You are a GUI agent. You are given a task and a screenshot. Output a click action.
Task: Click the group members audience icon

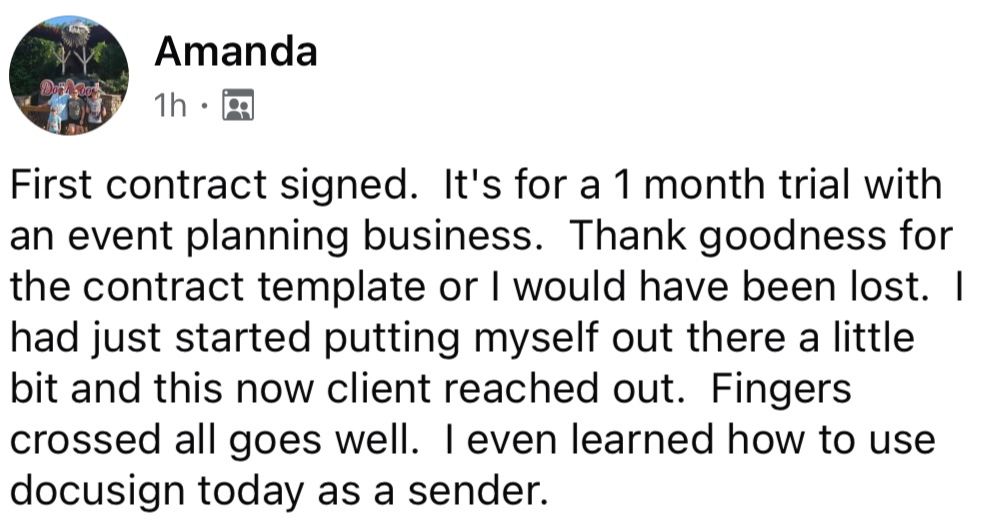tap(238, 105)
